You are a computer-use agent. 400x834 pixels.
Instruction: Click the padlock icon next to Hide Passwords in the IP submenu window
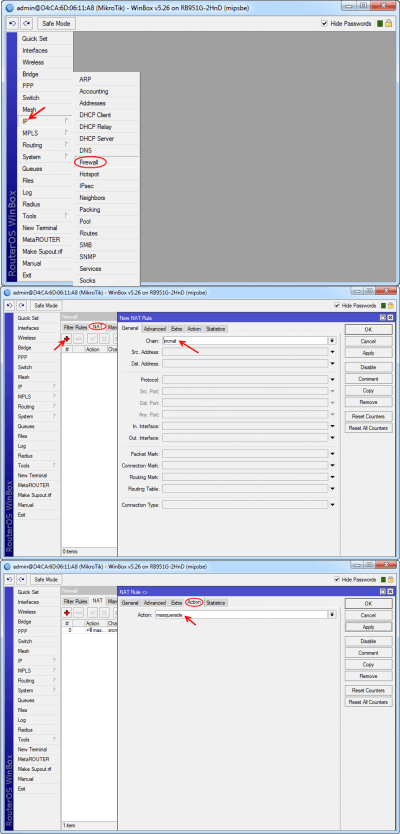(390, 23)
